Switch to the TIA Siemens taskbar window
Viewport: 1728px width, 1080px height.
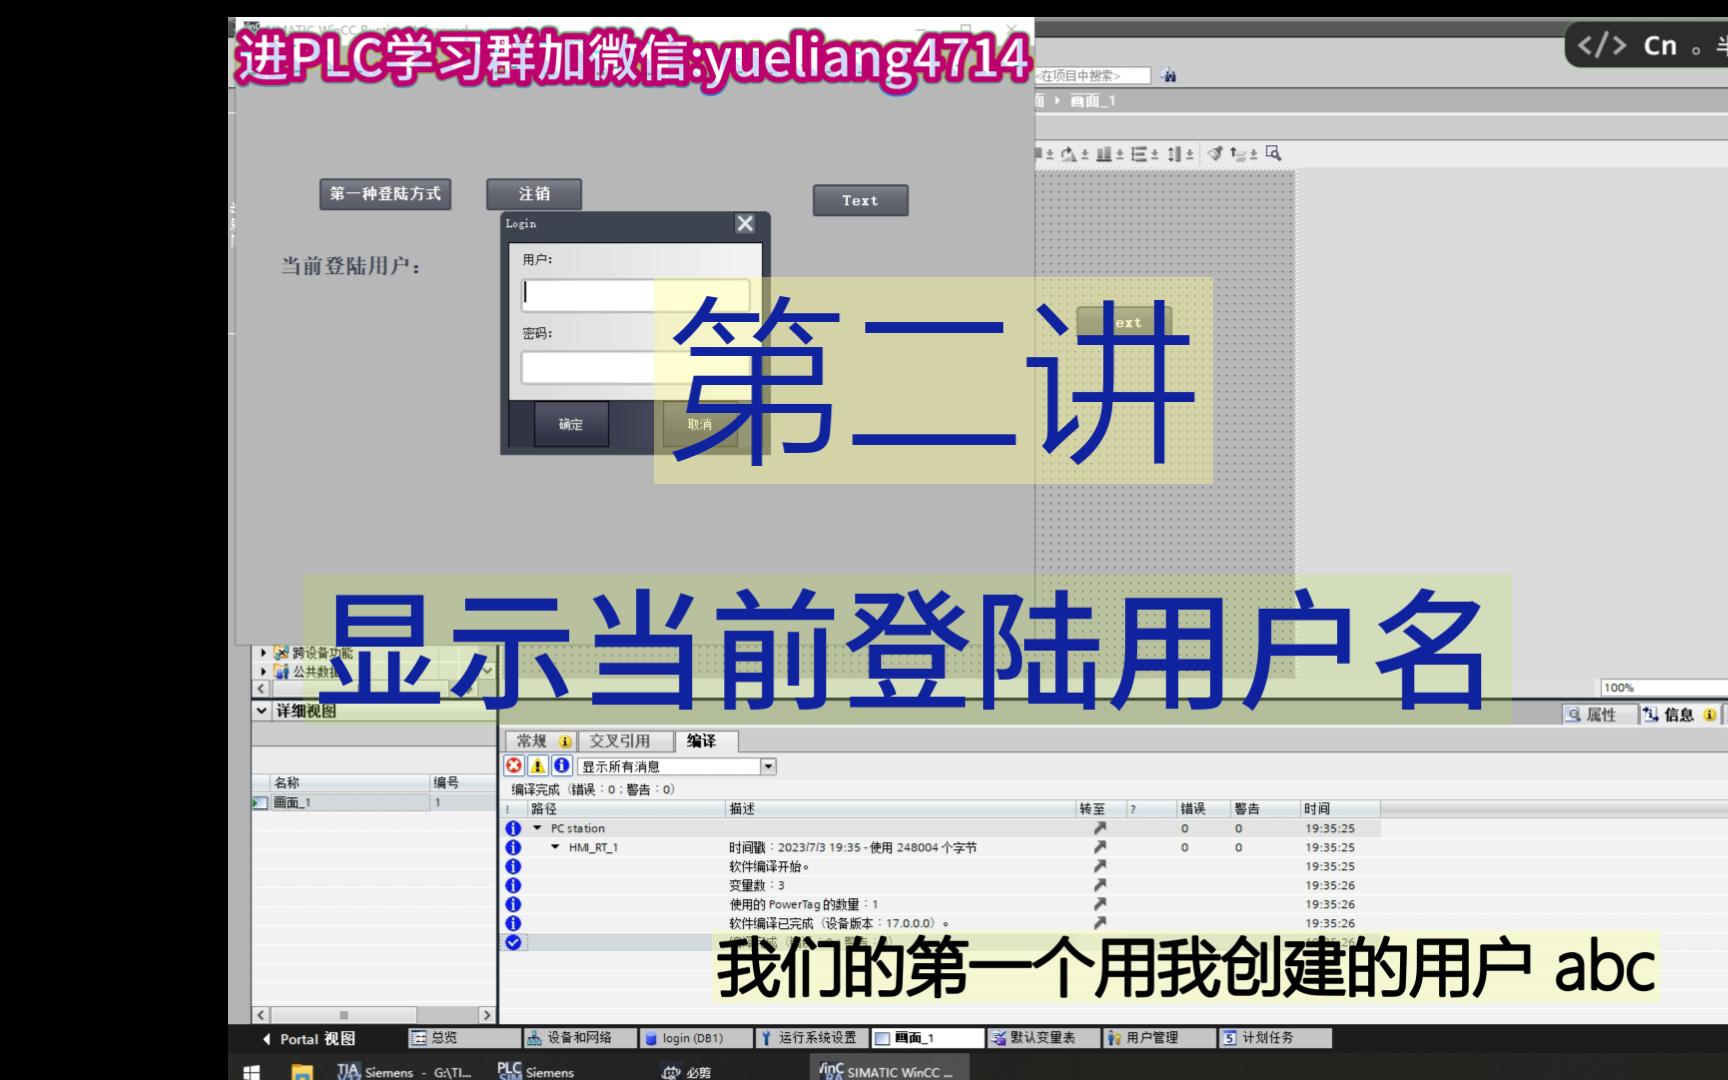coord(404,1072)
